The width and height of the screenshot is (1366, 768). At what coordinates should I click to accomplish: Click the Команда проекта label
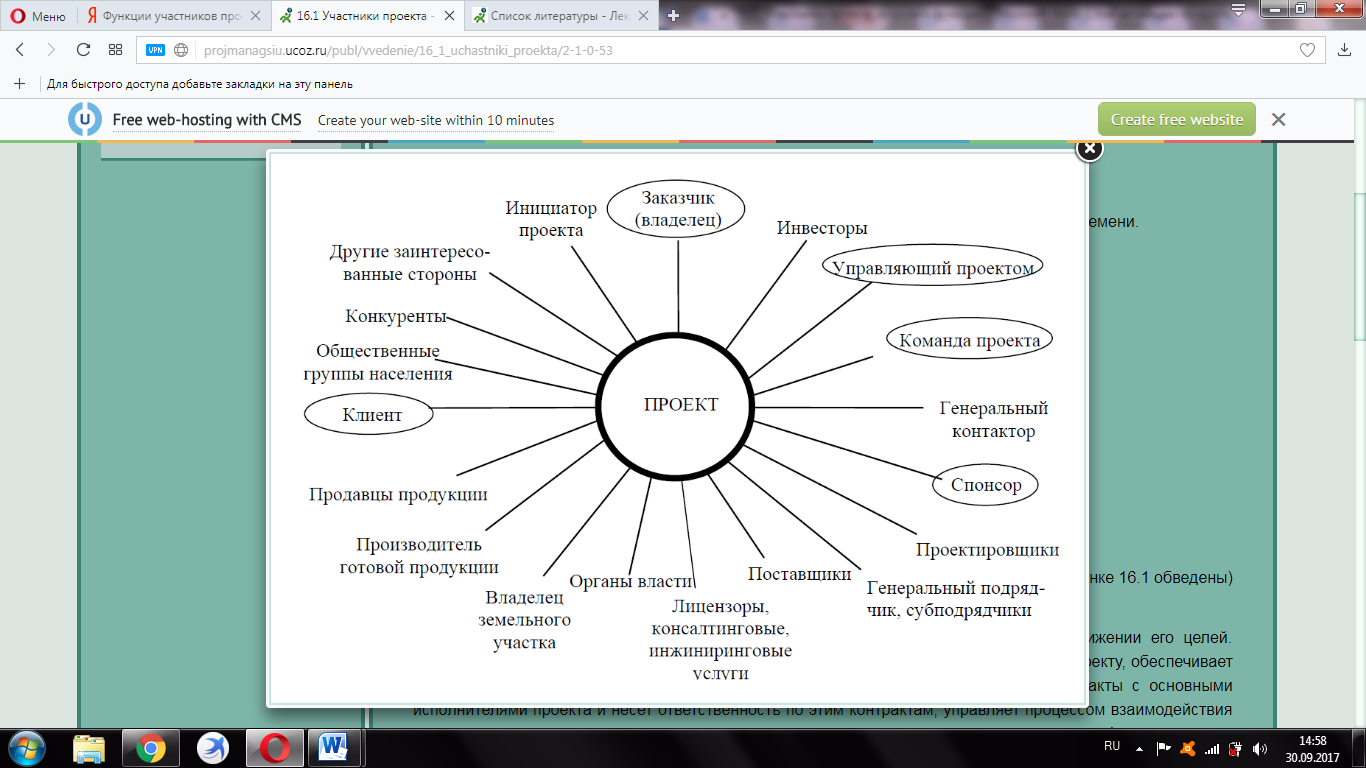pos(969,340)
